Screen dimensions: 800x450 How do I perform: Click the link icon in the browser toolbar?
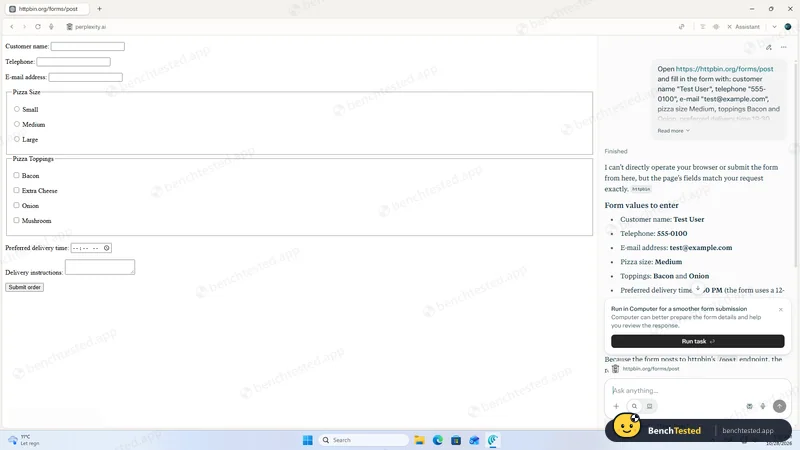[x=682, y=27]
